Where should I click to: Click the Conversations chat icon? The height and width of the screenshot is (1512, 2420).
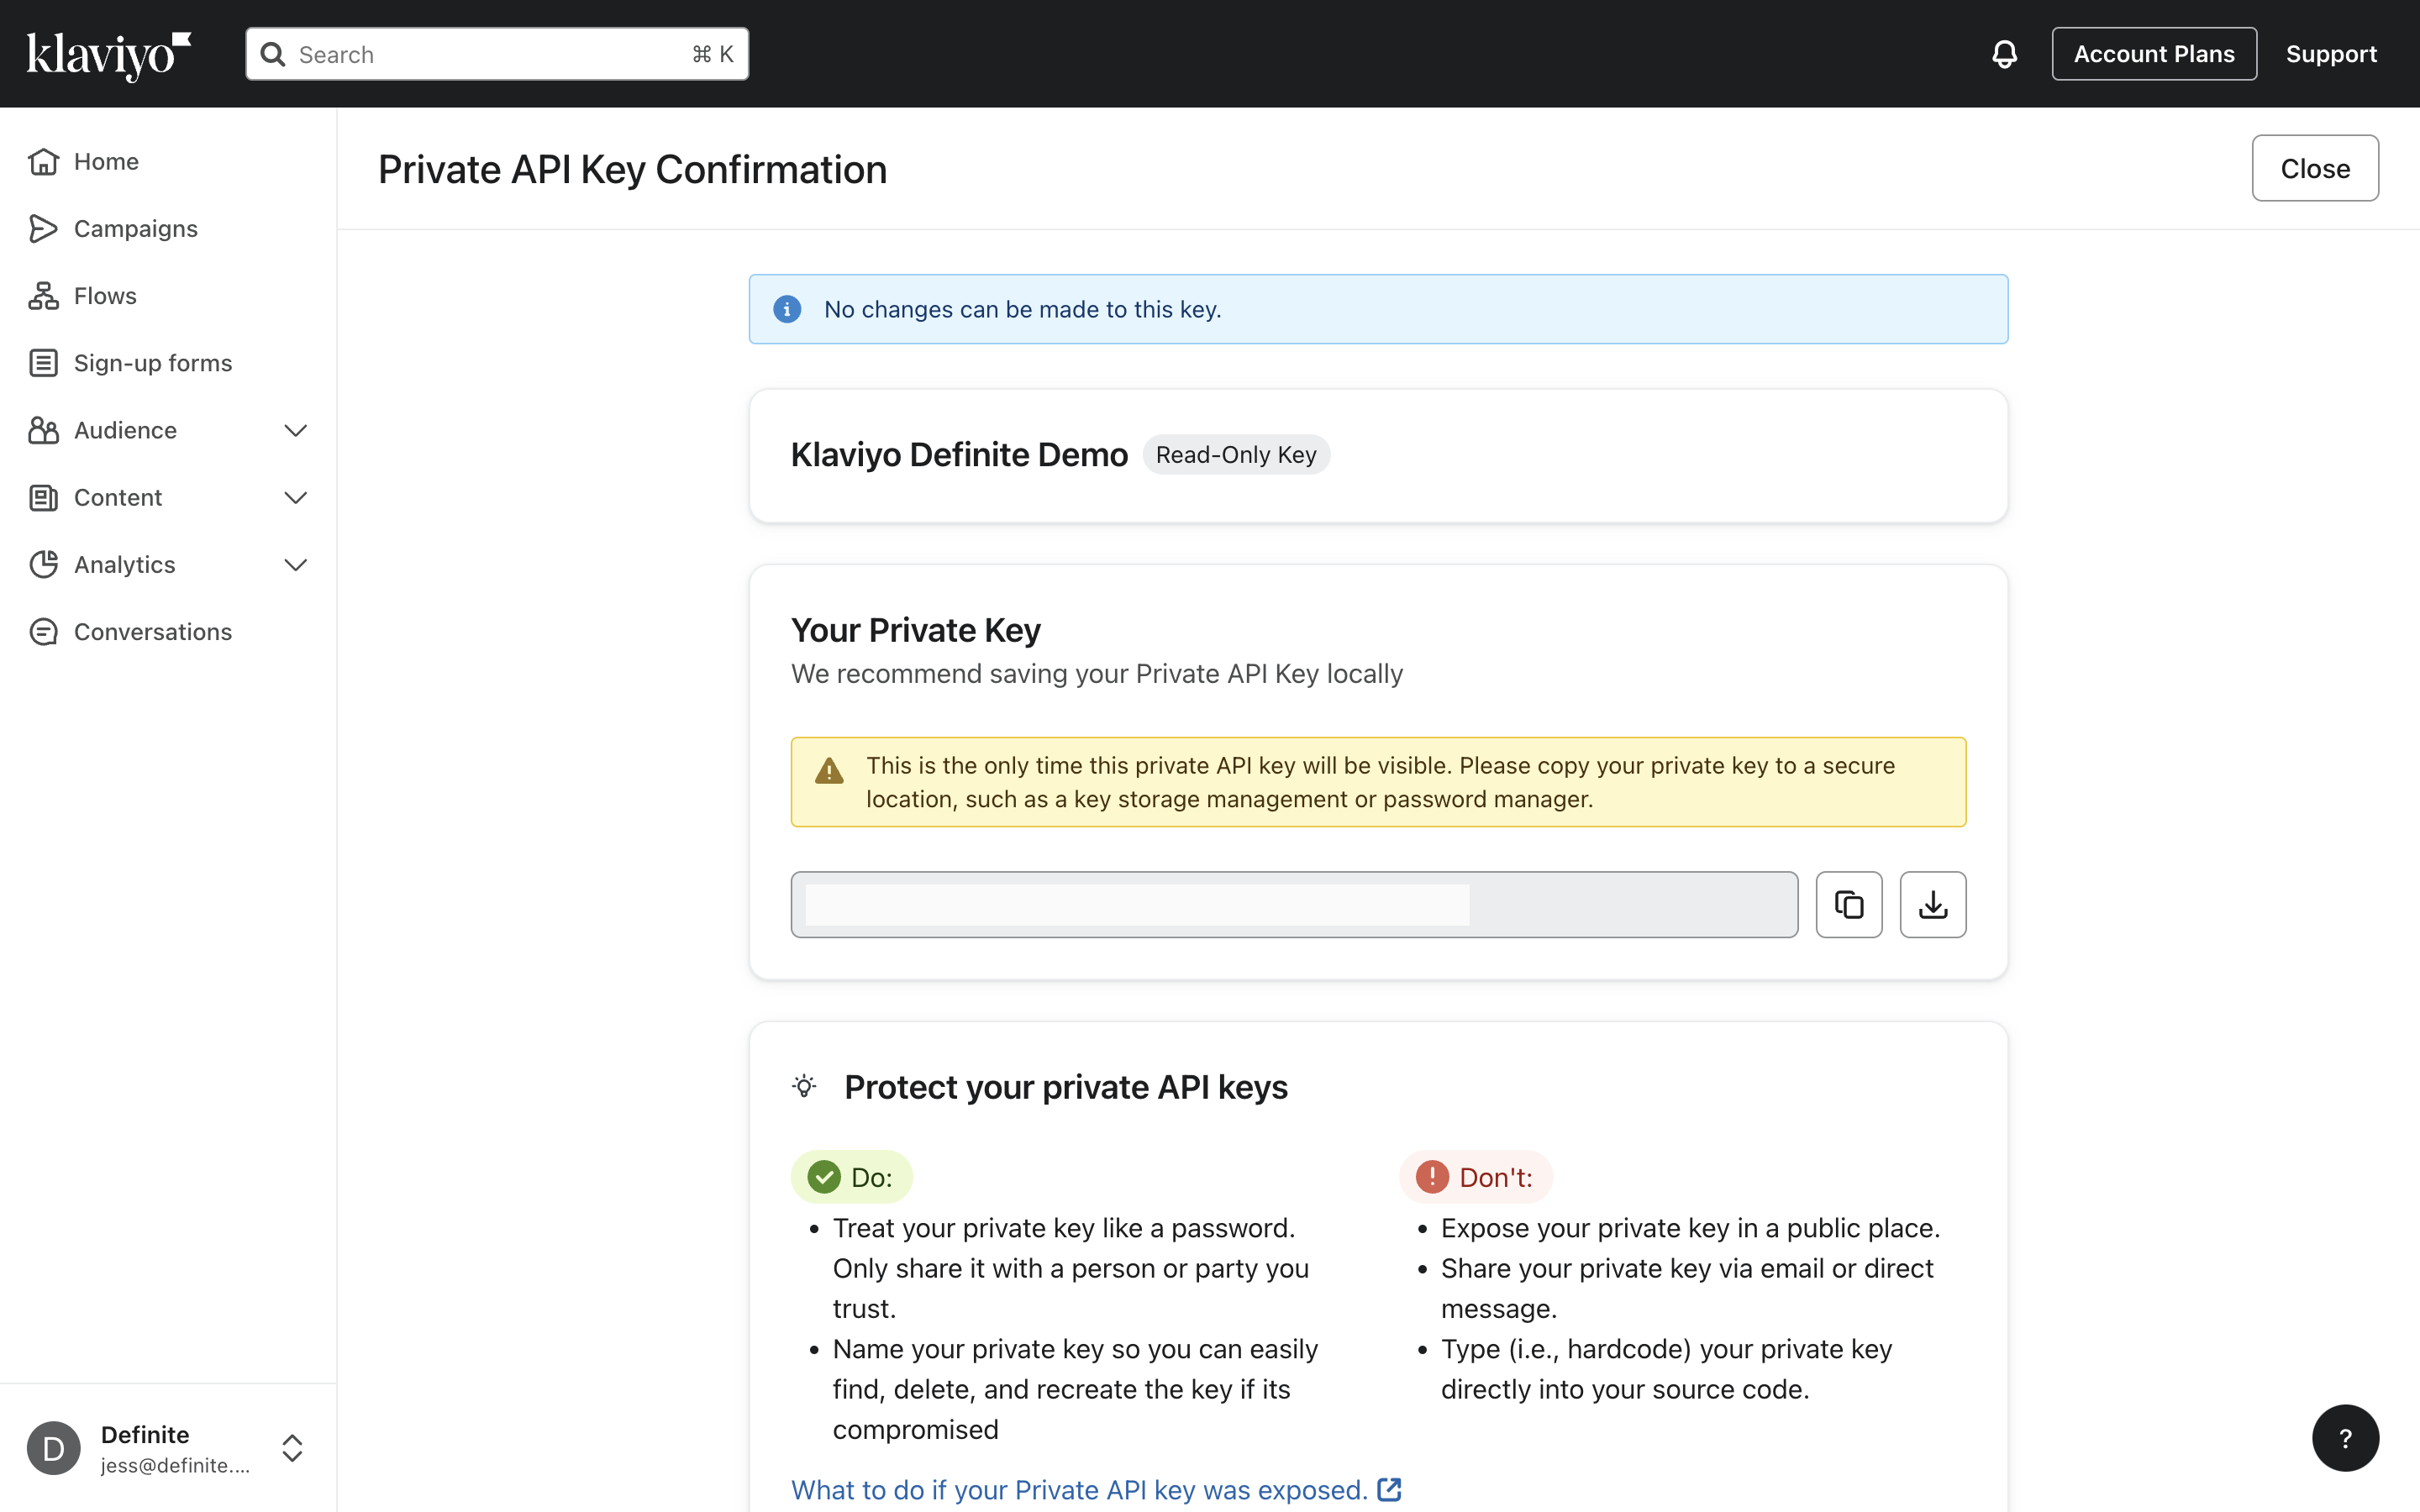pos(43,632)
